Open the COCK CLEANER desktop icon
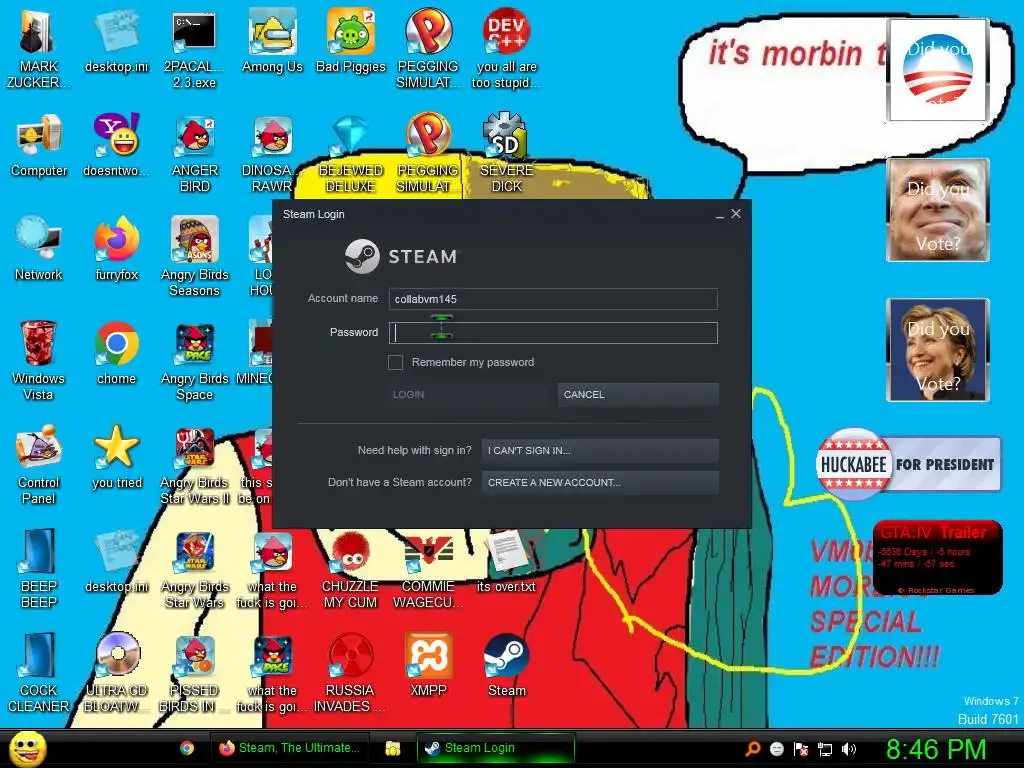 point(39,672)
